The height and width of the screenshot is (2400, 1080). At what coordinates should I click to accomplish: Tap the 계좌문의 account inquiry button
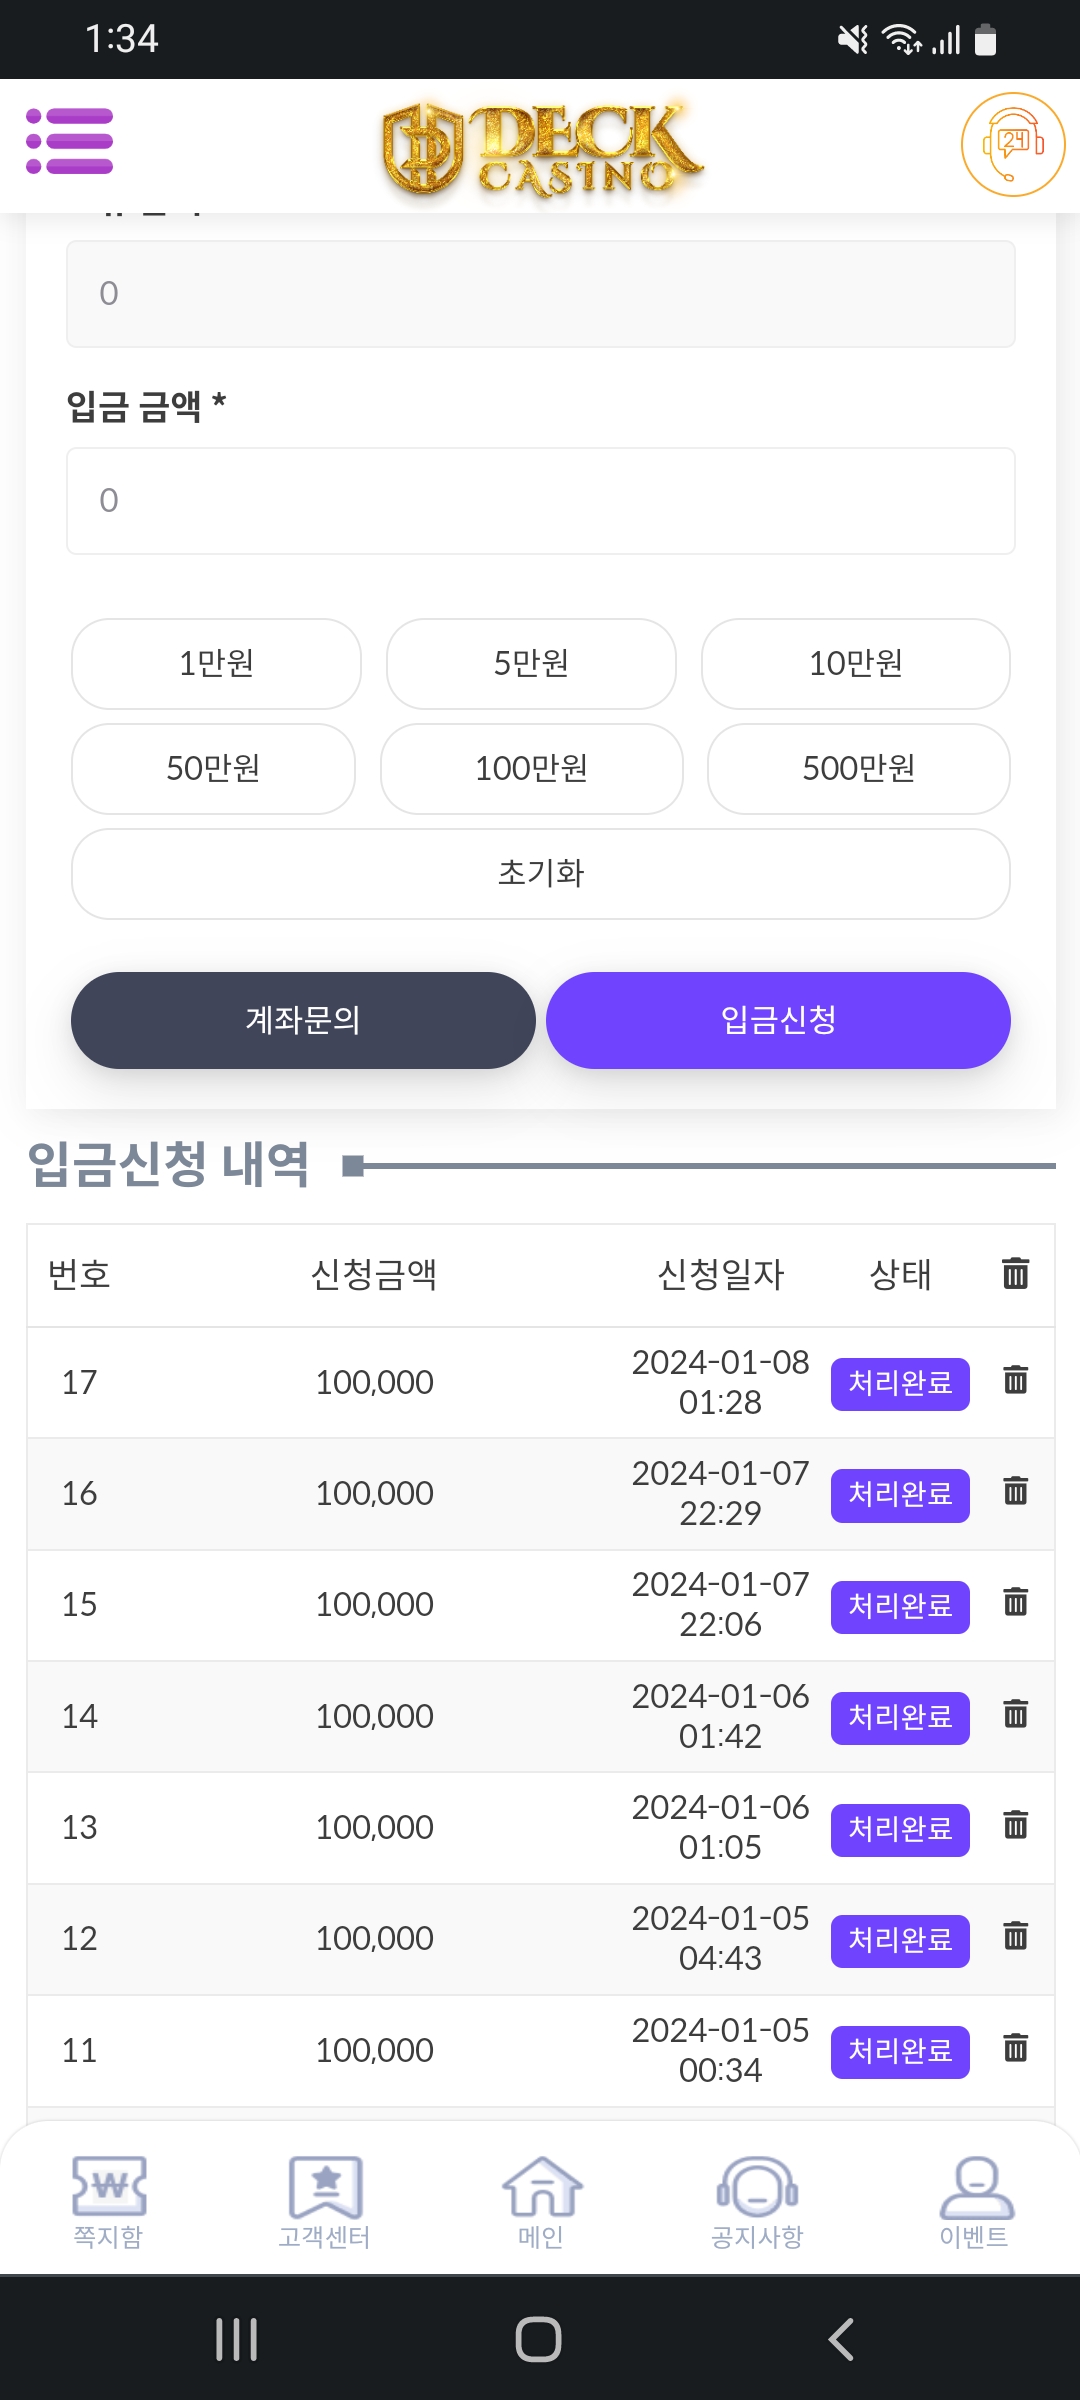[x=303, y=1020]
